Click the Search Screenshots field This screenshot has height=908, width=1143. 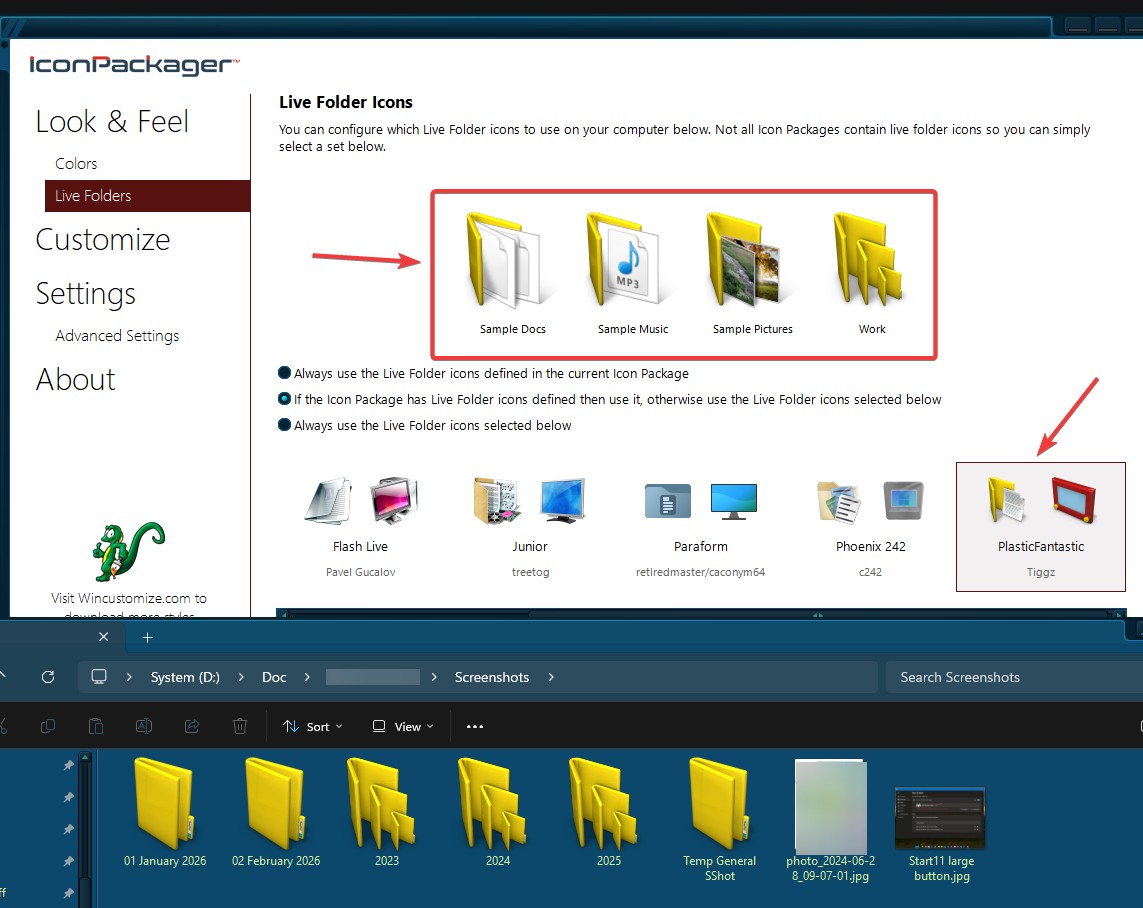coord(1010,677)
